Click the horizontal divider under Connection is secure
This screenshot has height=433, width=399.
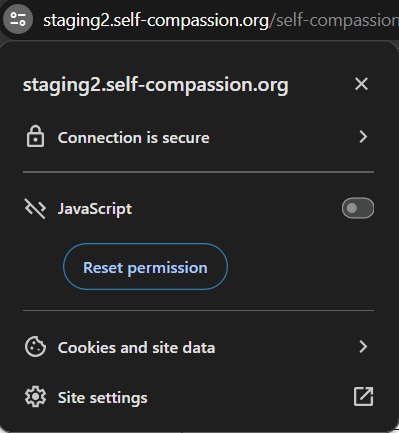(x=198, y=172)
